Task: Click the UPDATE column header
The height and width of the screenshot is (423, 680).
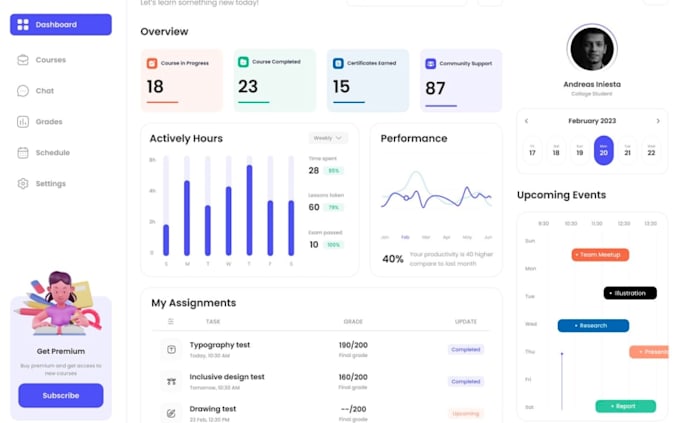Action: point(466,321)
